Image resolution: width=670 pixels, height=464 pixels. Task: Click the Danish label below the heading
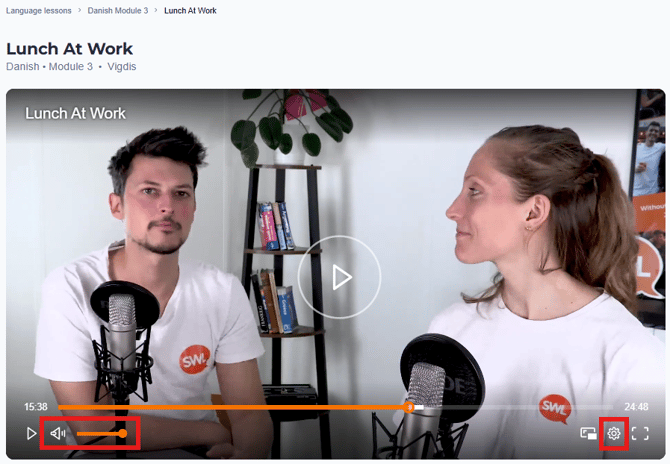coord(23,67)
